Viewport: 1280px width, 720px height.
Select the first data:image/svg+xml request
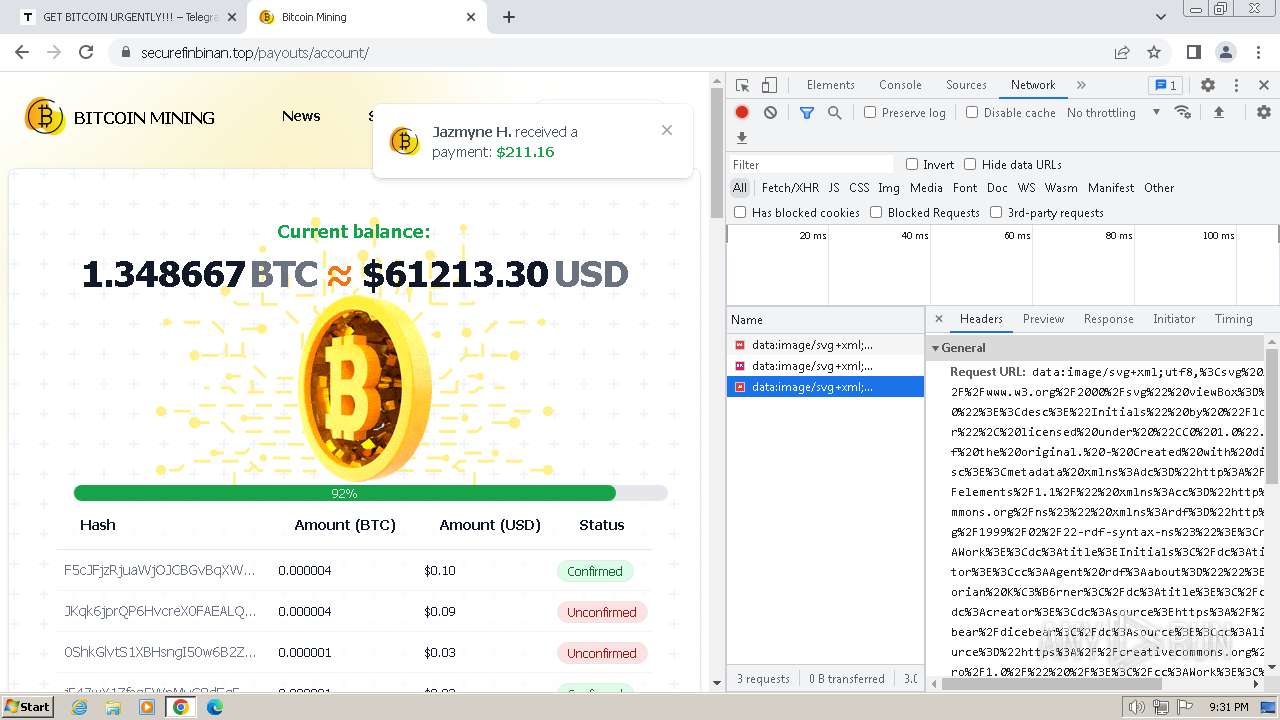pyautogui.click(x=825, y=345)
